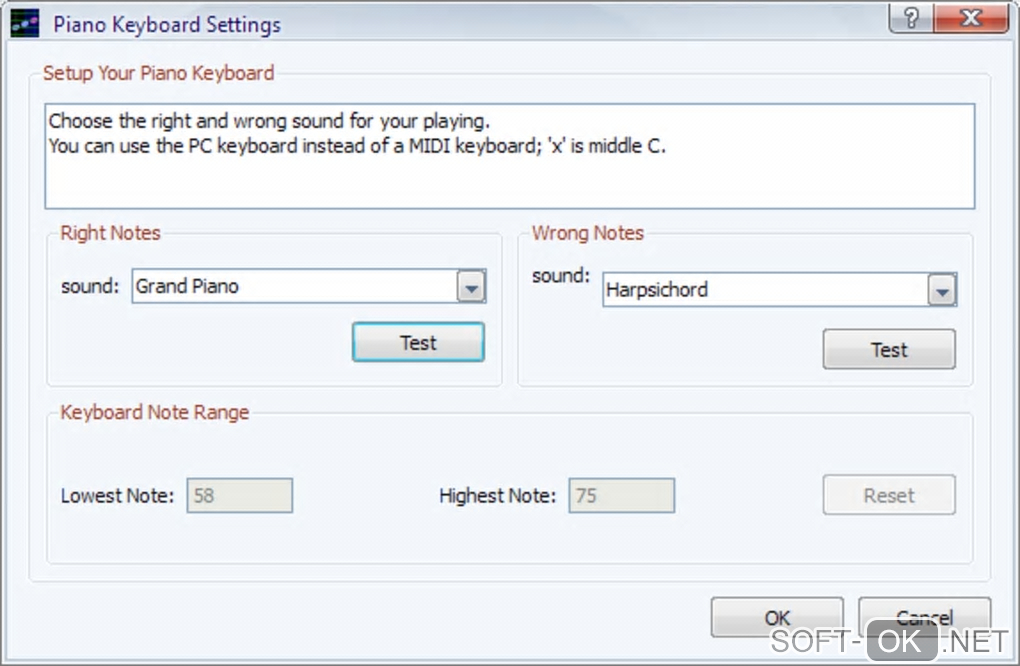This screenshot has width=1020, height=666.
Task: Expand the Wrong Notes sound dropdown arrow
Action: 941,291
